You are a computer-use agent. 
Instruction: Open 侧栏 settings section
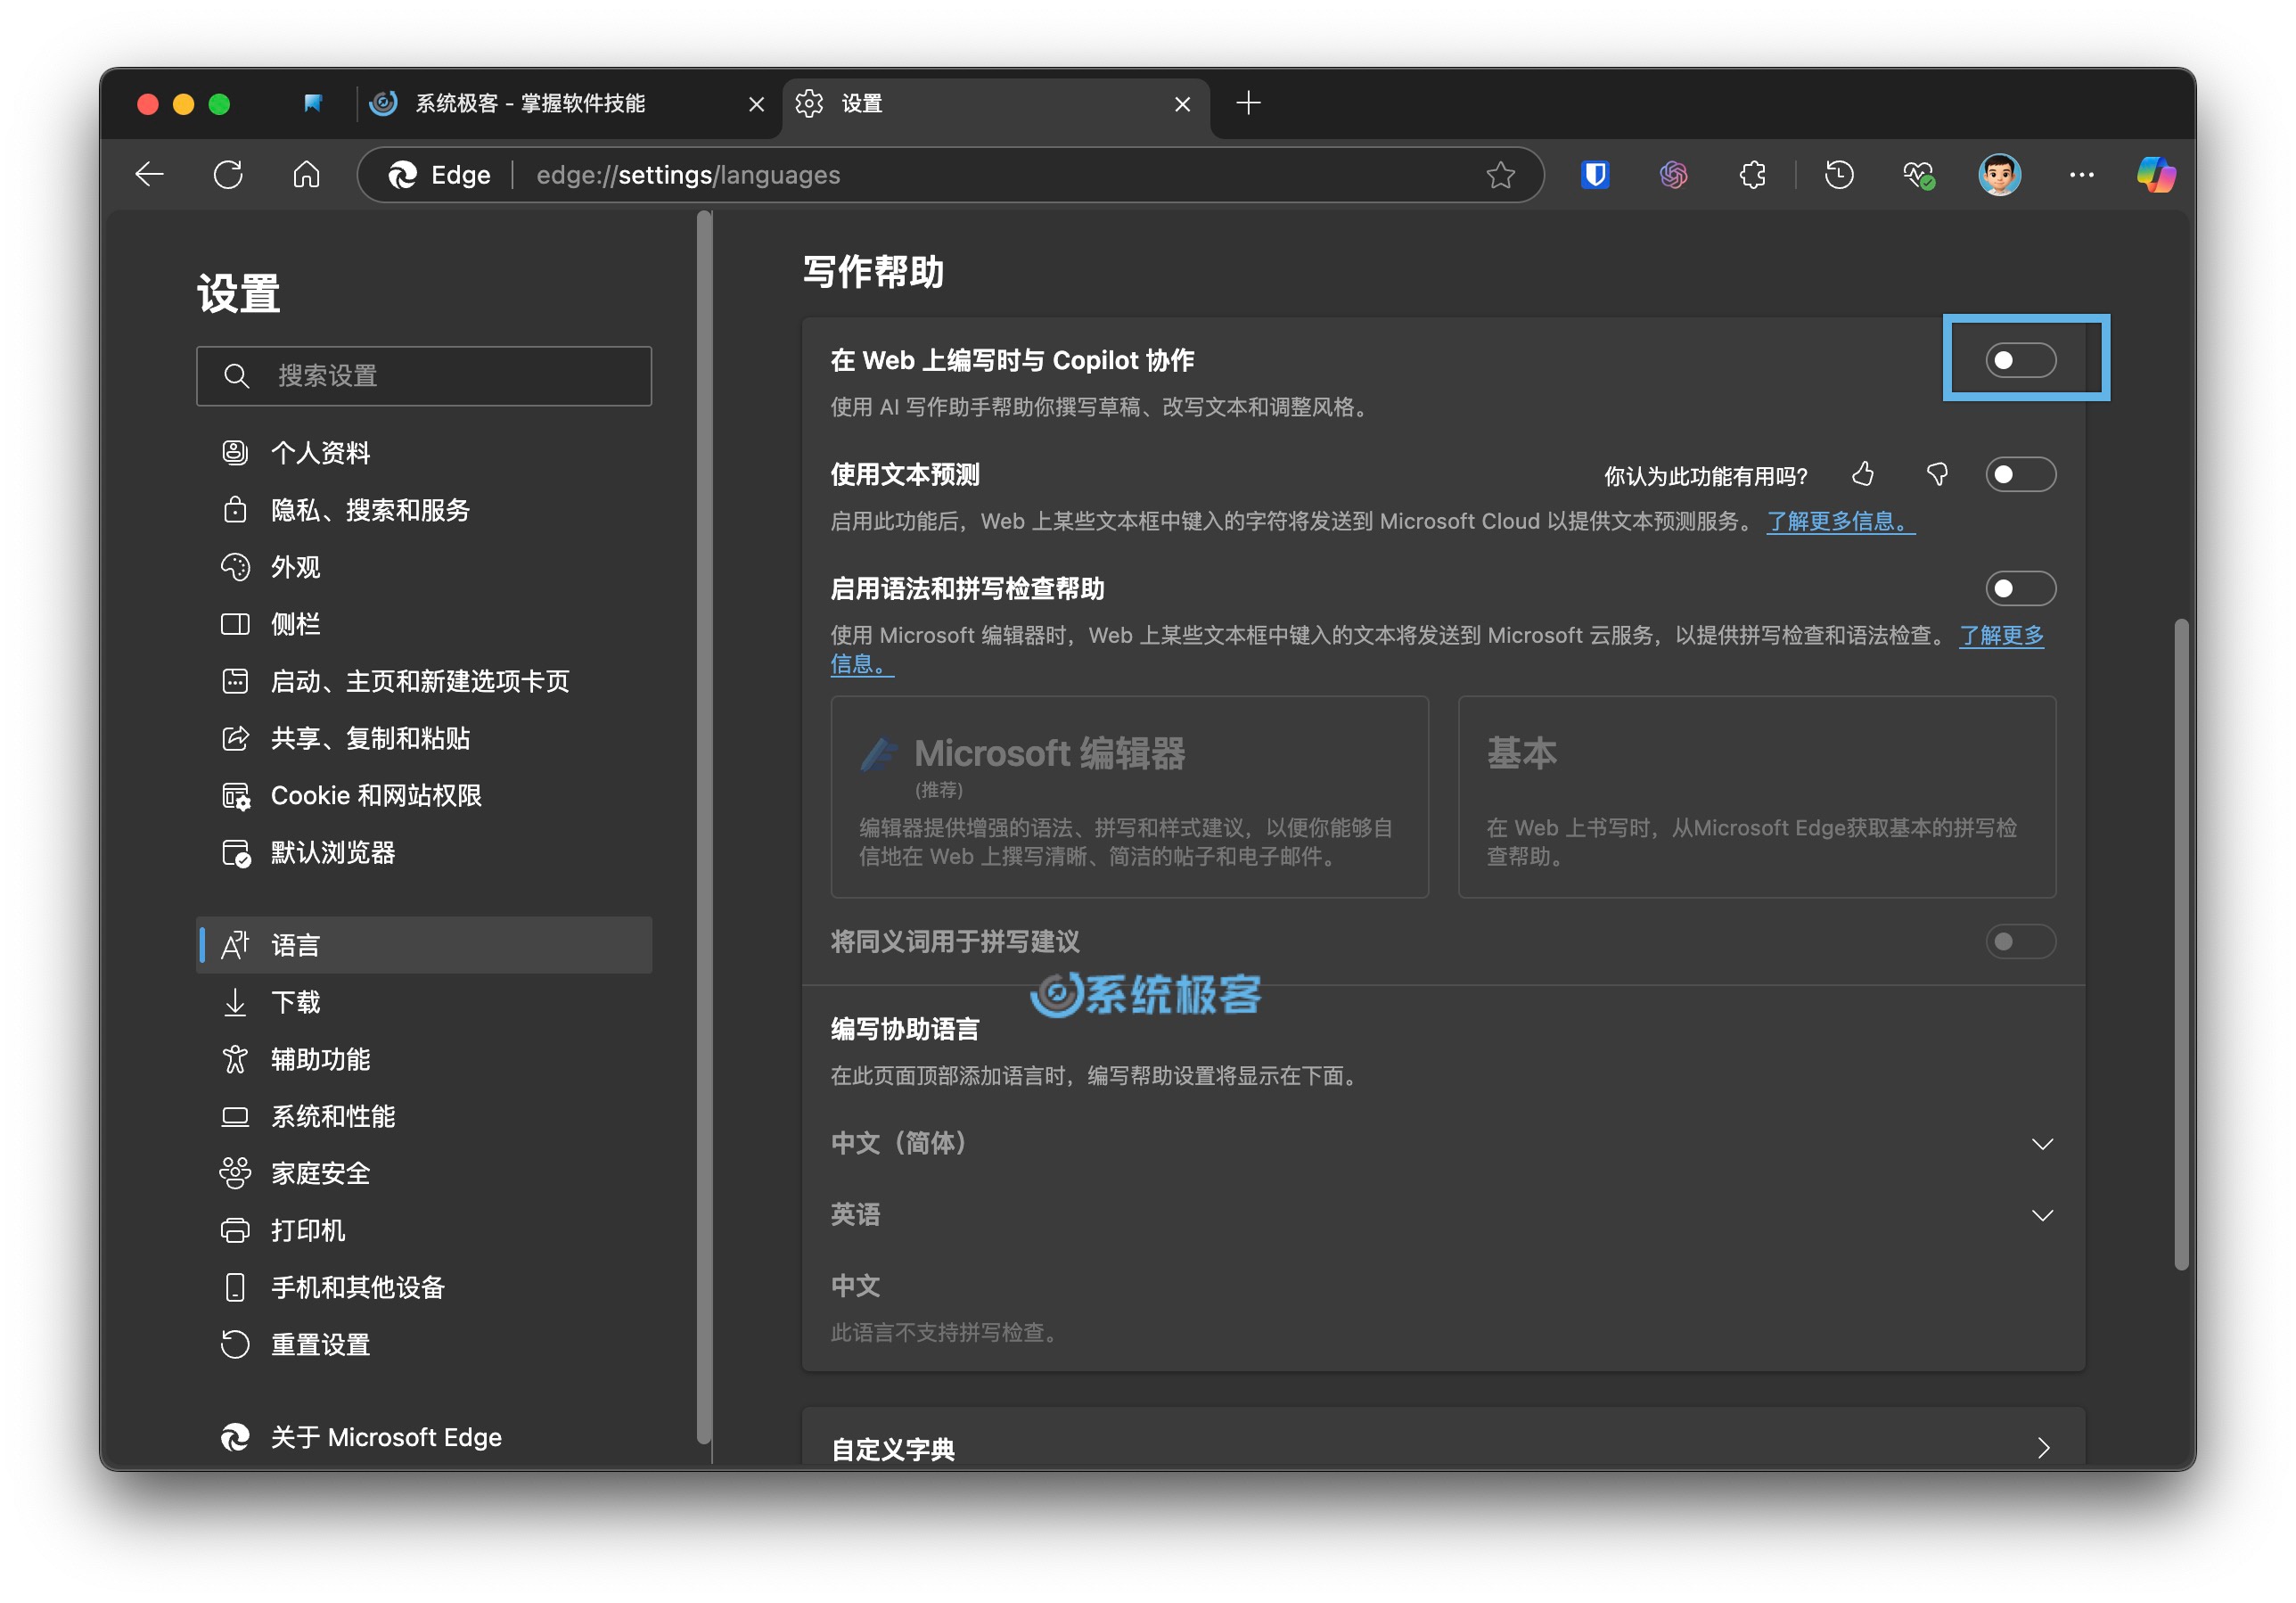[x=424, y=624]
